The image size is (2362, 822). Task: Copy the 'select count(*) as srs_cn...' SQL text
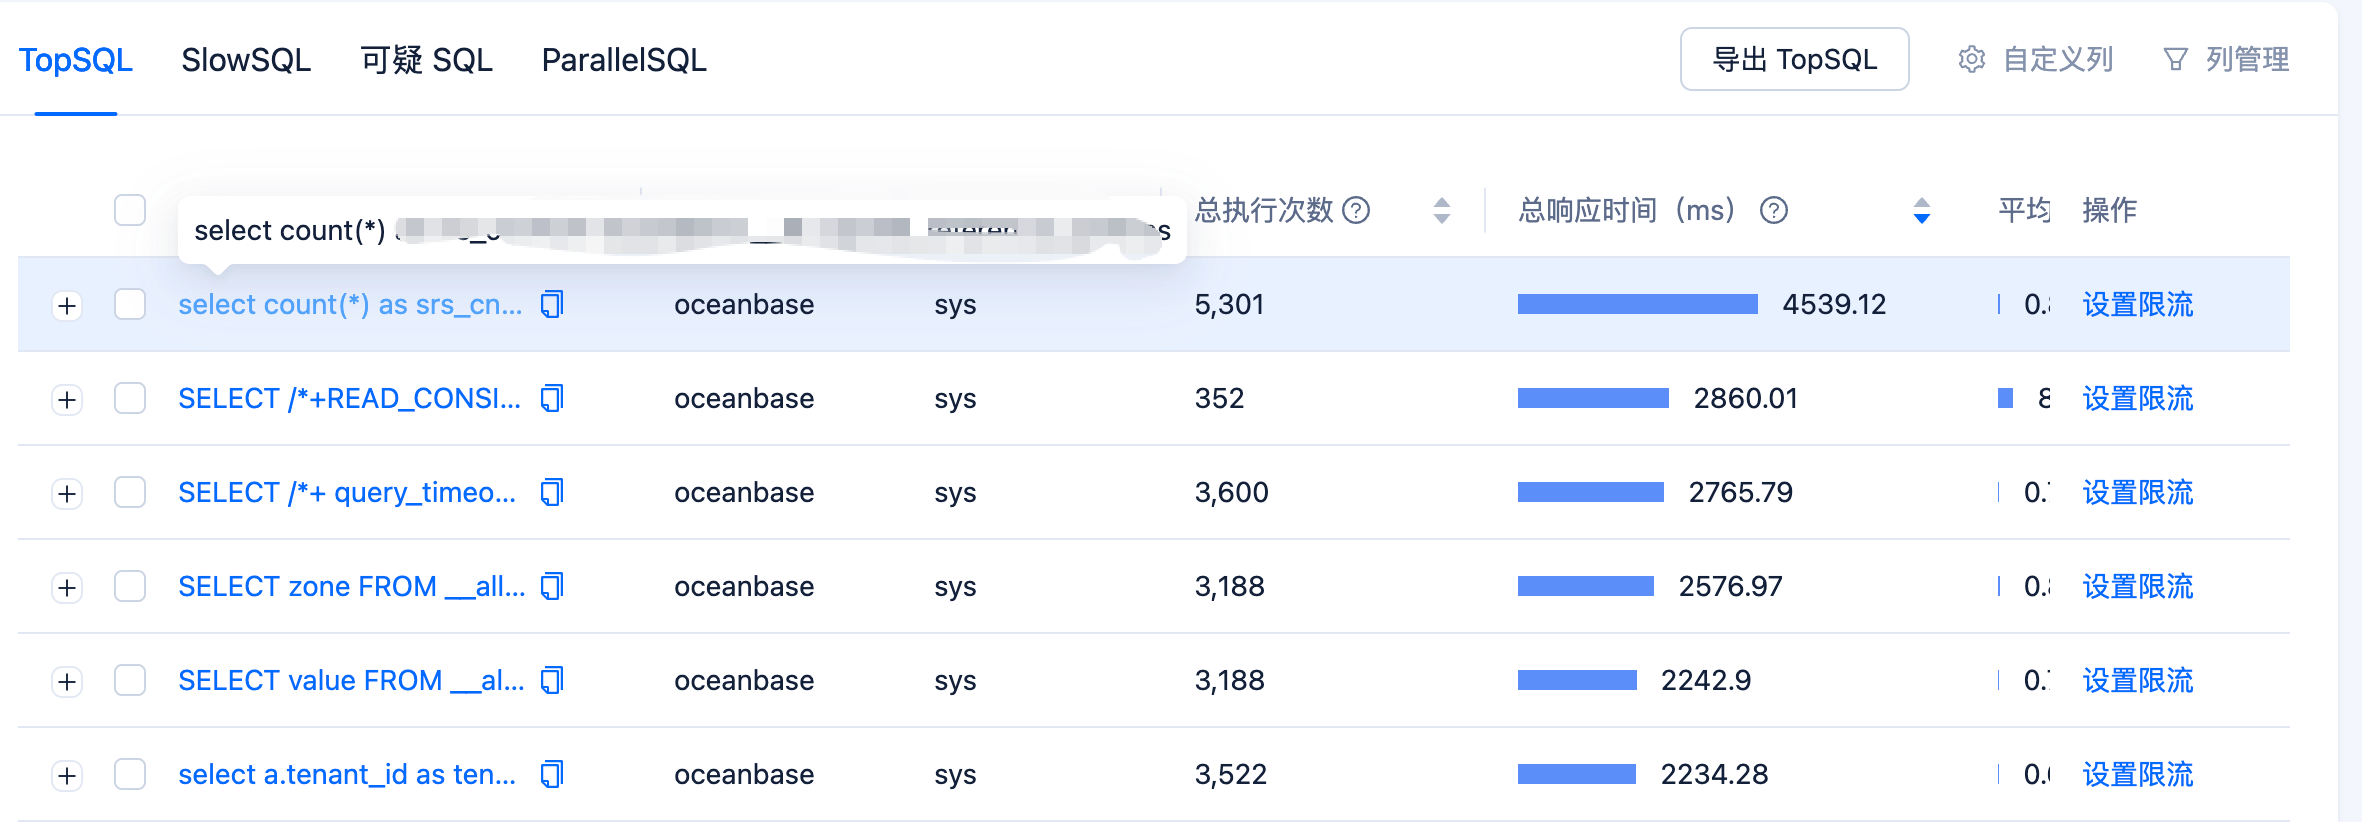tap(552, 304)
